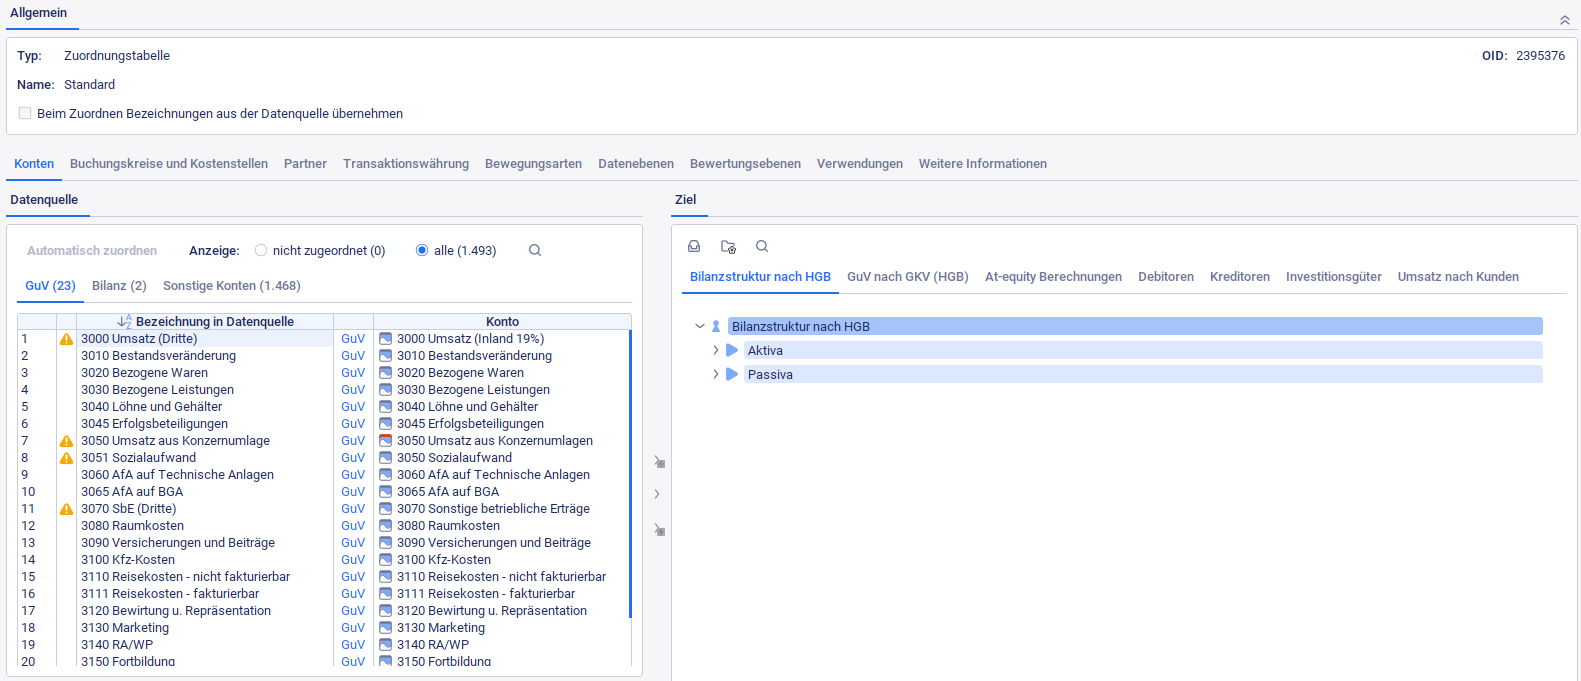Enable 'Beim Zuordnen Bezeichnungen aus der Datenquelle übernehmen' checkbox
The height and width of the screenshot is (681, 1581).
coord(25,113)
